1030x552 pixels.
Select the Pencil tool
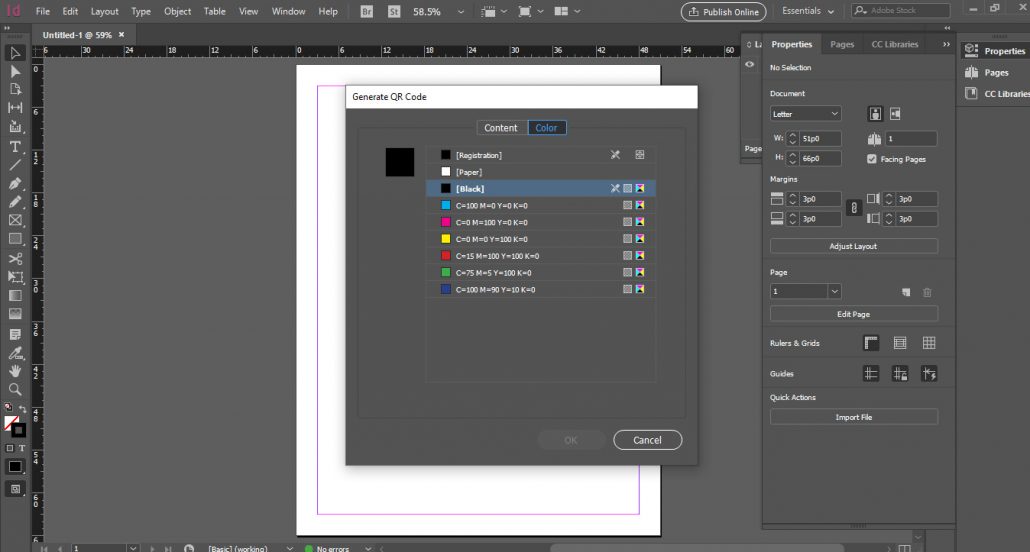point(15,202)
